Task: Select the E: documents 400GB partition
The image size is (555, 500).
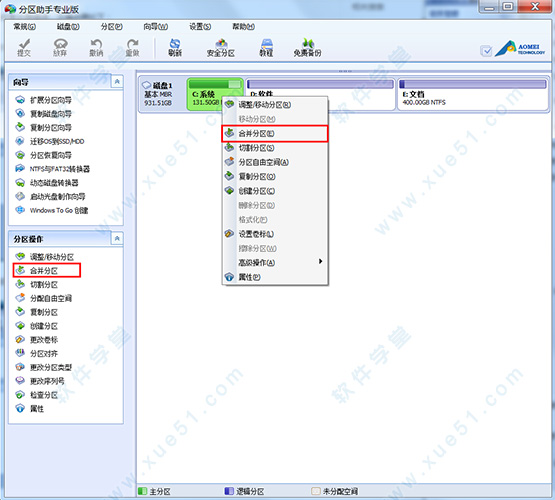Action: point(473,94)
